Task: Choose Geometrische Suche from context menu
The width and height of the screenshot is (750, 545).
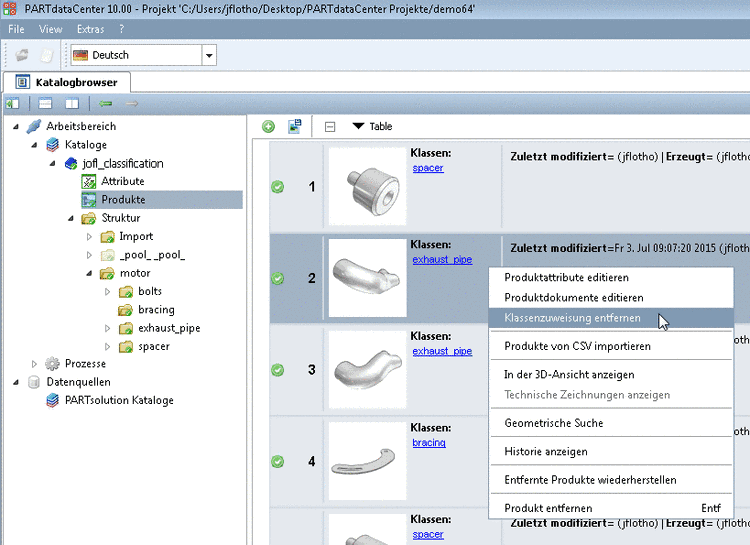Action: [x=611, y=423]
